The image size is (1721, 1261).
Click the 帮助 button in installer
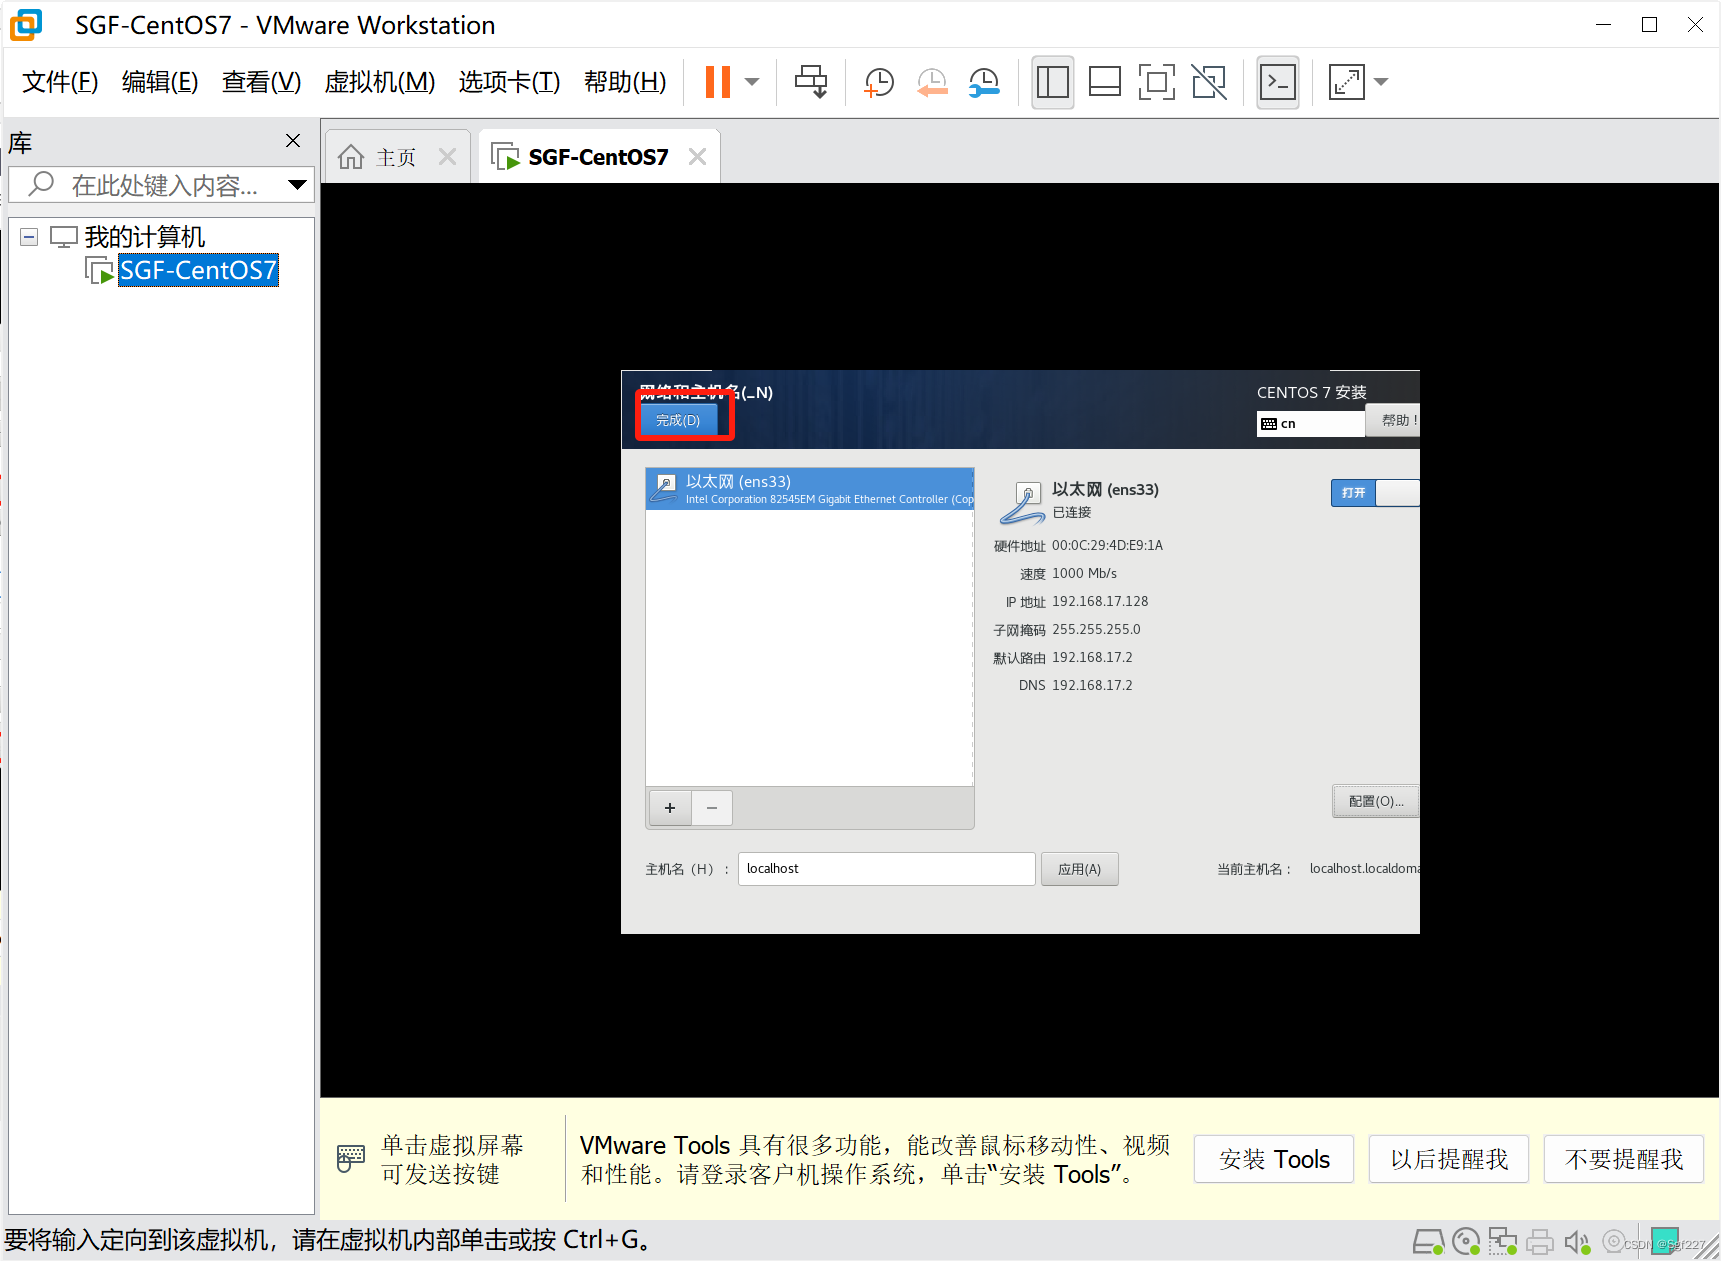pyautogui.click(x=1394, y=421)
